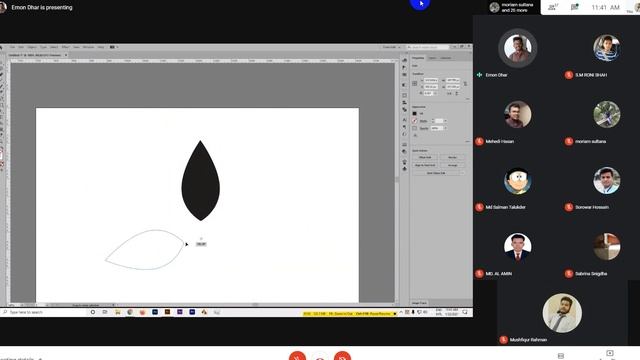This screenshot has height=360, width=640.
Task: Click the Stroke color swatch
Action: pos(414,121)
